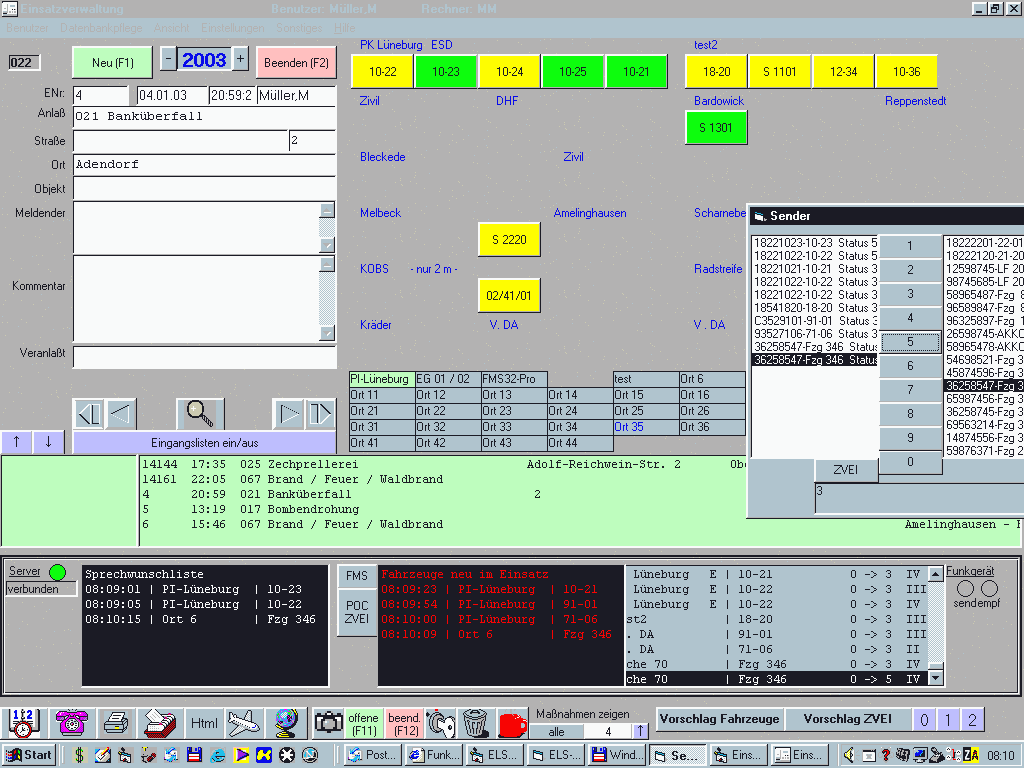Increase year with plus button
Image resolution: width=1024 pixels, height=768 pixels.
[241, 59]
